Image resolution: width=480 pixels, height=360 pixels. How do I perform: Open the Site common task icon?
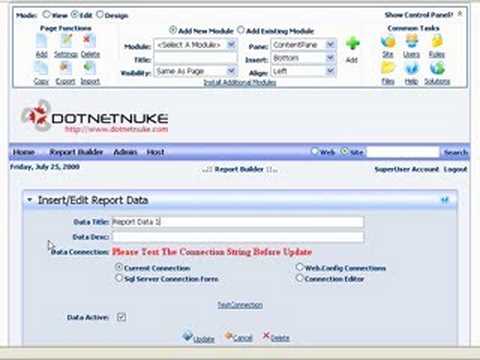388,41
